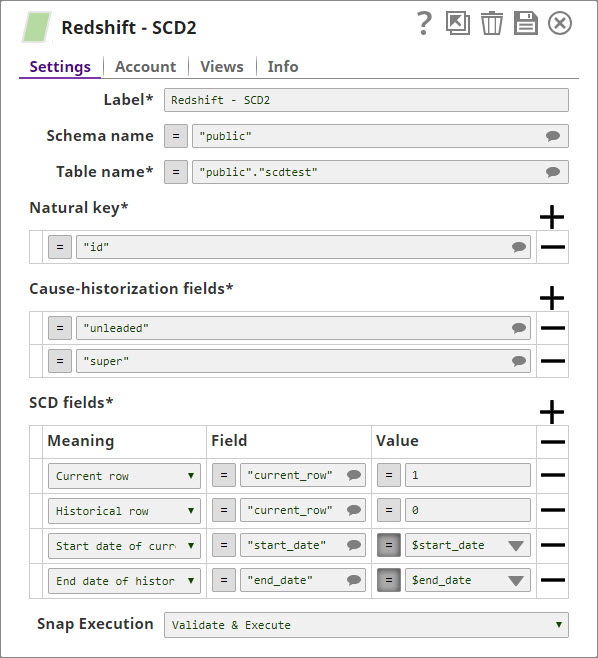This screenshot has width=598, height=658.
Task: Add a Cause-historization field row
Action: coord(552,298)
